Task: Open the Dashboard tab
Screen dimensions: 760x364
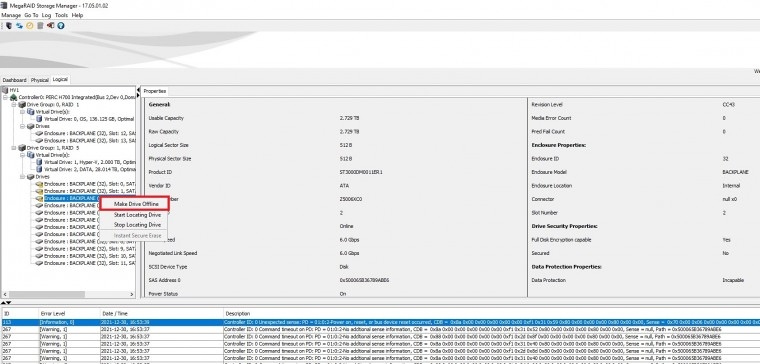Action: [15, 80]
